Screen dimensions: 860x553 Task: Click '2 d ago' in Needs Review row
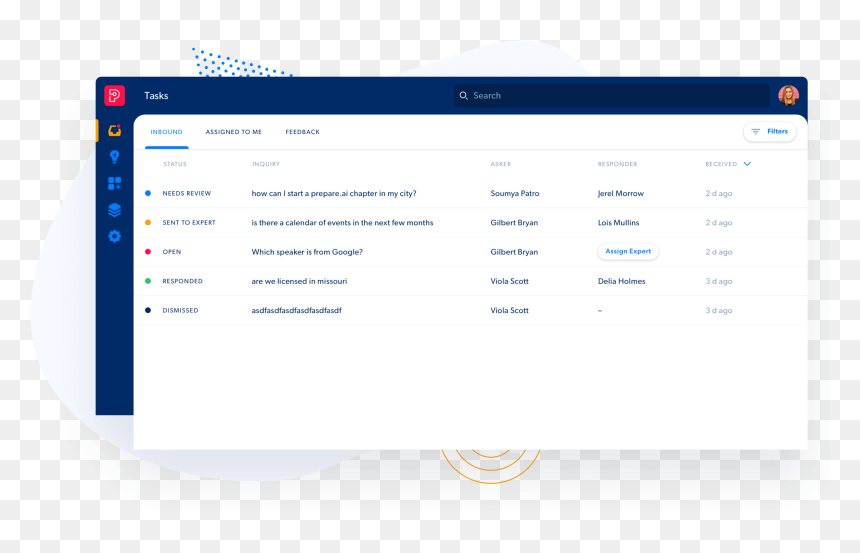point(718,193)
